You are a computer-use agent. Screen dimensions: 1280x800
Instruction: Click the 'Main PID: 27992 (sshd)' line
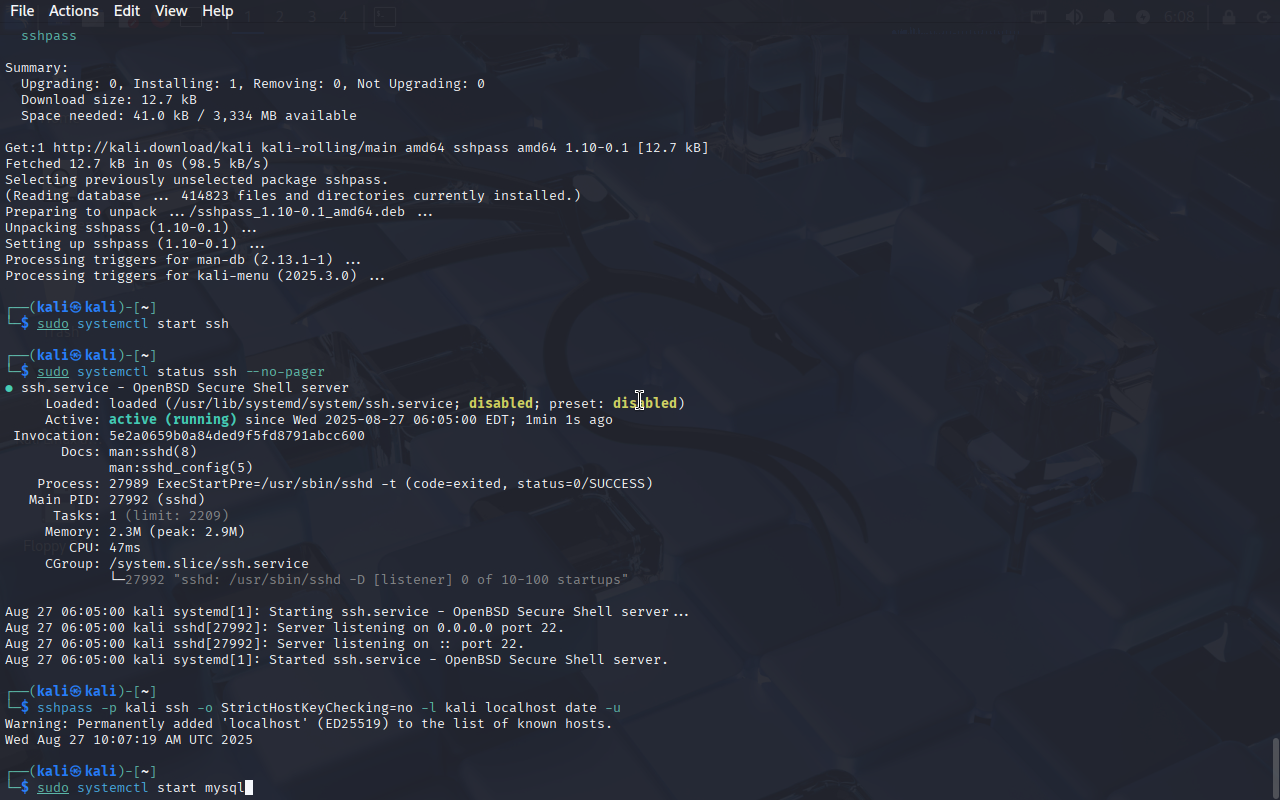coord(117,500)
